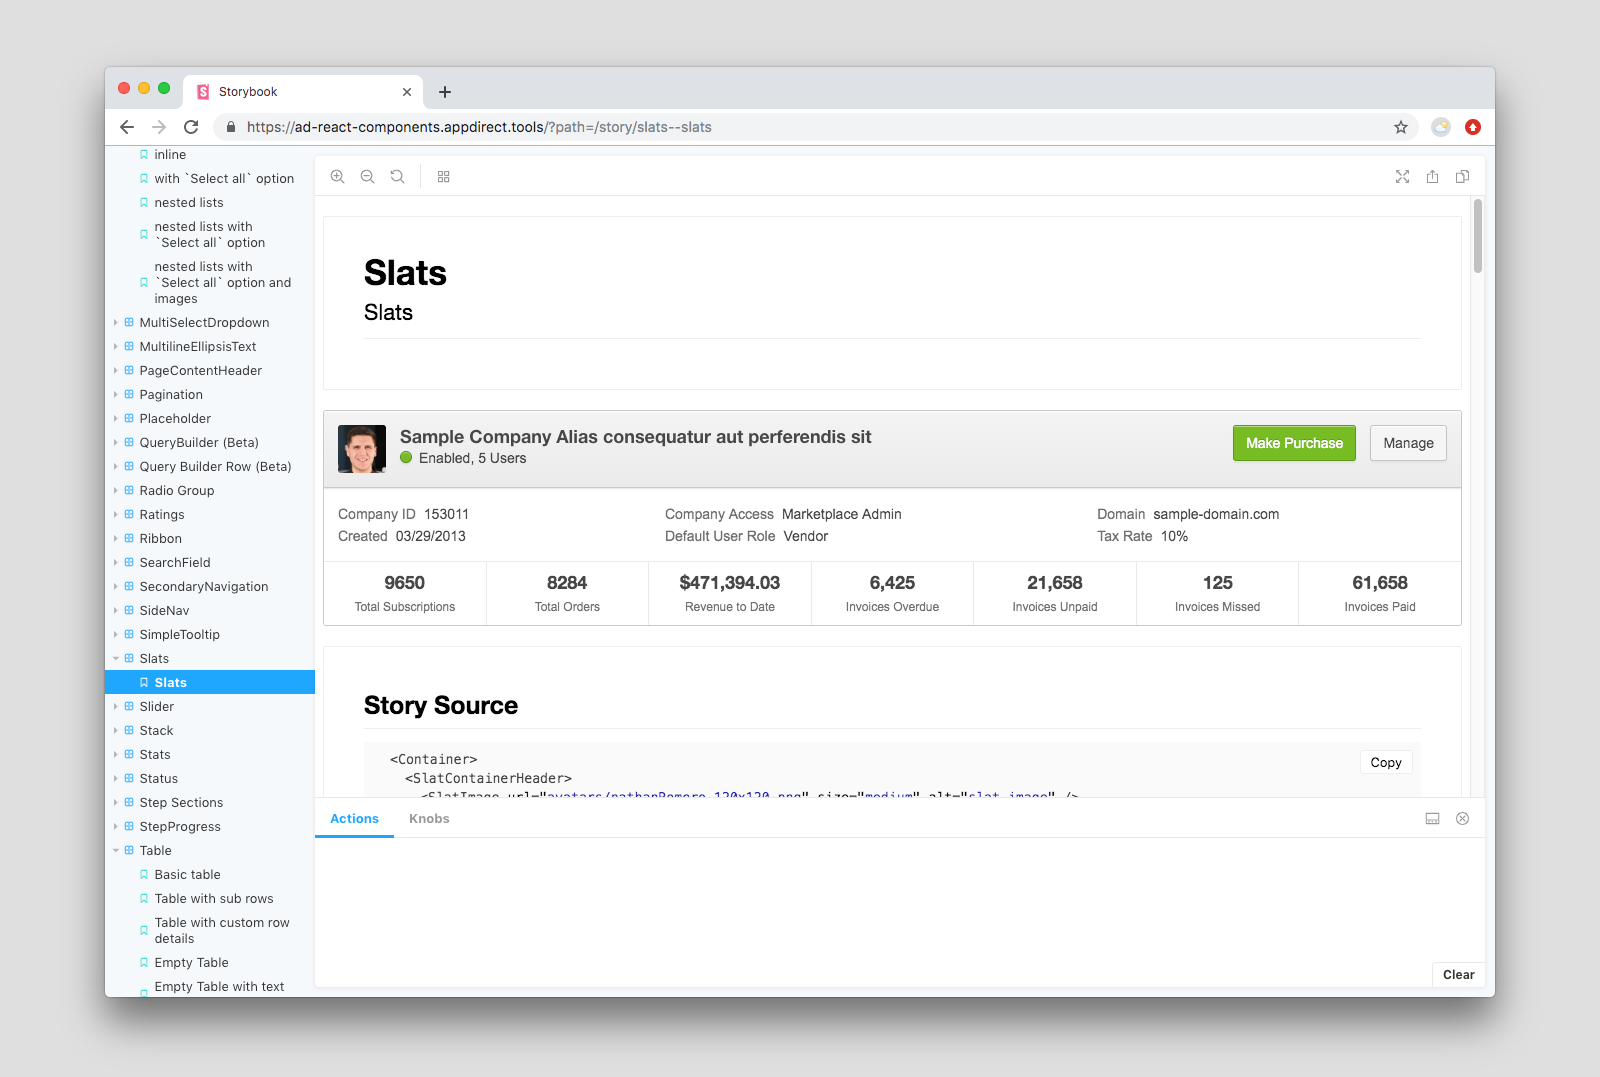Image resolution: width=1600 pixels, height=1077 pixels.
Task: Open the SideNav component
Action: coord(164,610)
